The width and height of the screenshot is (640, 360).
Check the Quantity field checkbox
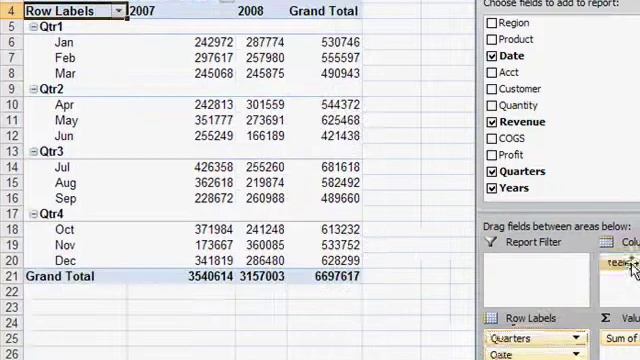492,105
